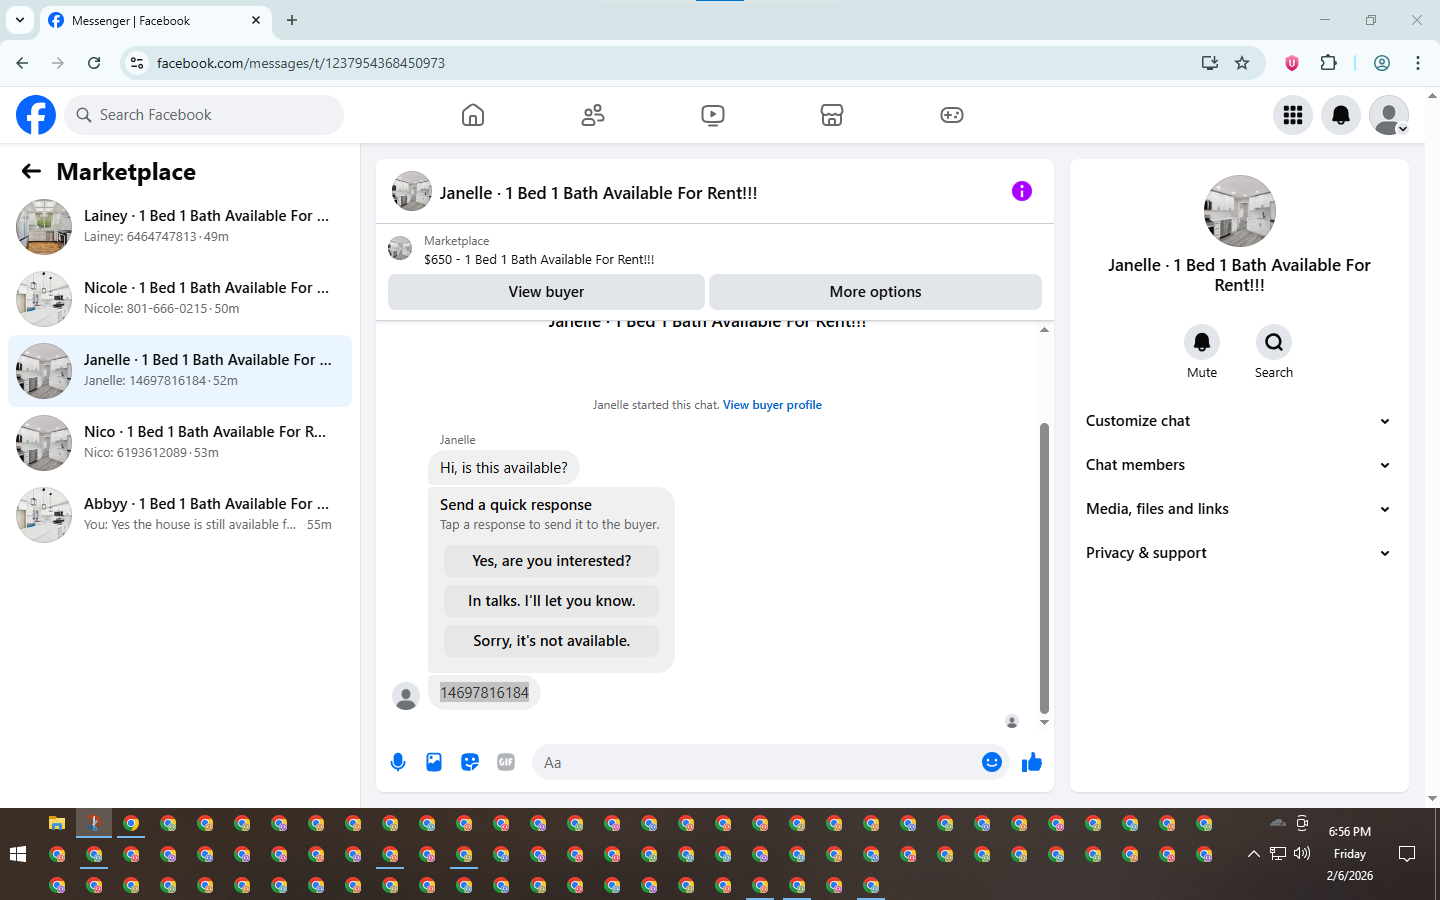
Task: Click the chat vertical scrollbar thumb
Action: (1044, 568)
